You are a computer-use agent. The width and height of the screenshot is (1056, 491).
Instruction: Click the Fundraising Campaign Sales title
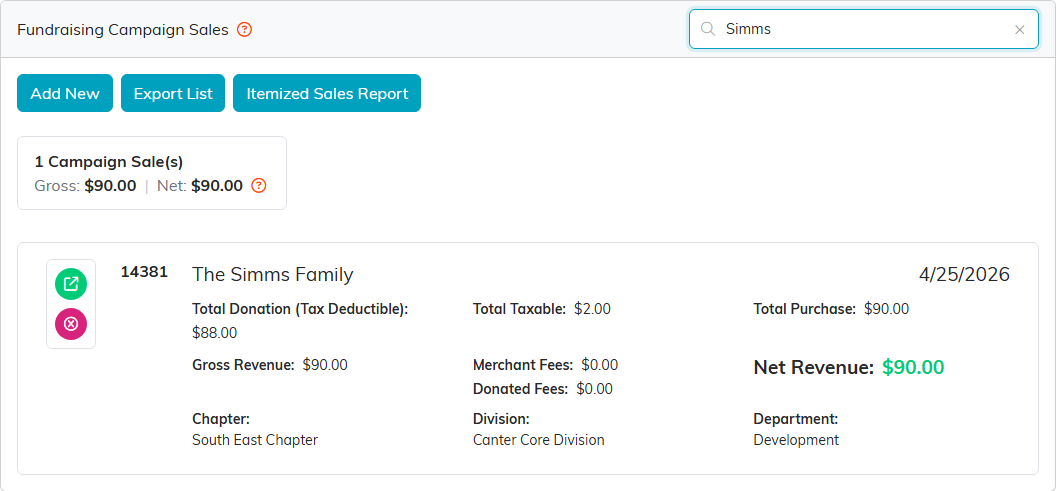pos(123,30)
